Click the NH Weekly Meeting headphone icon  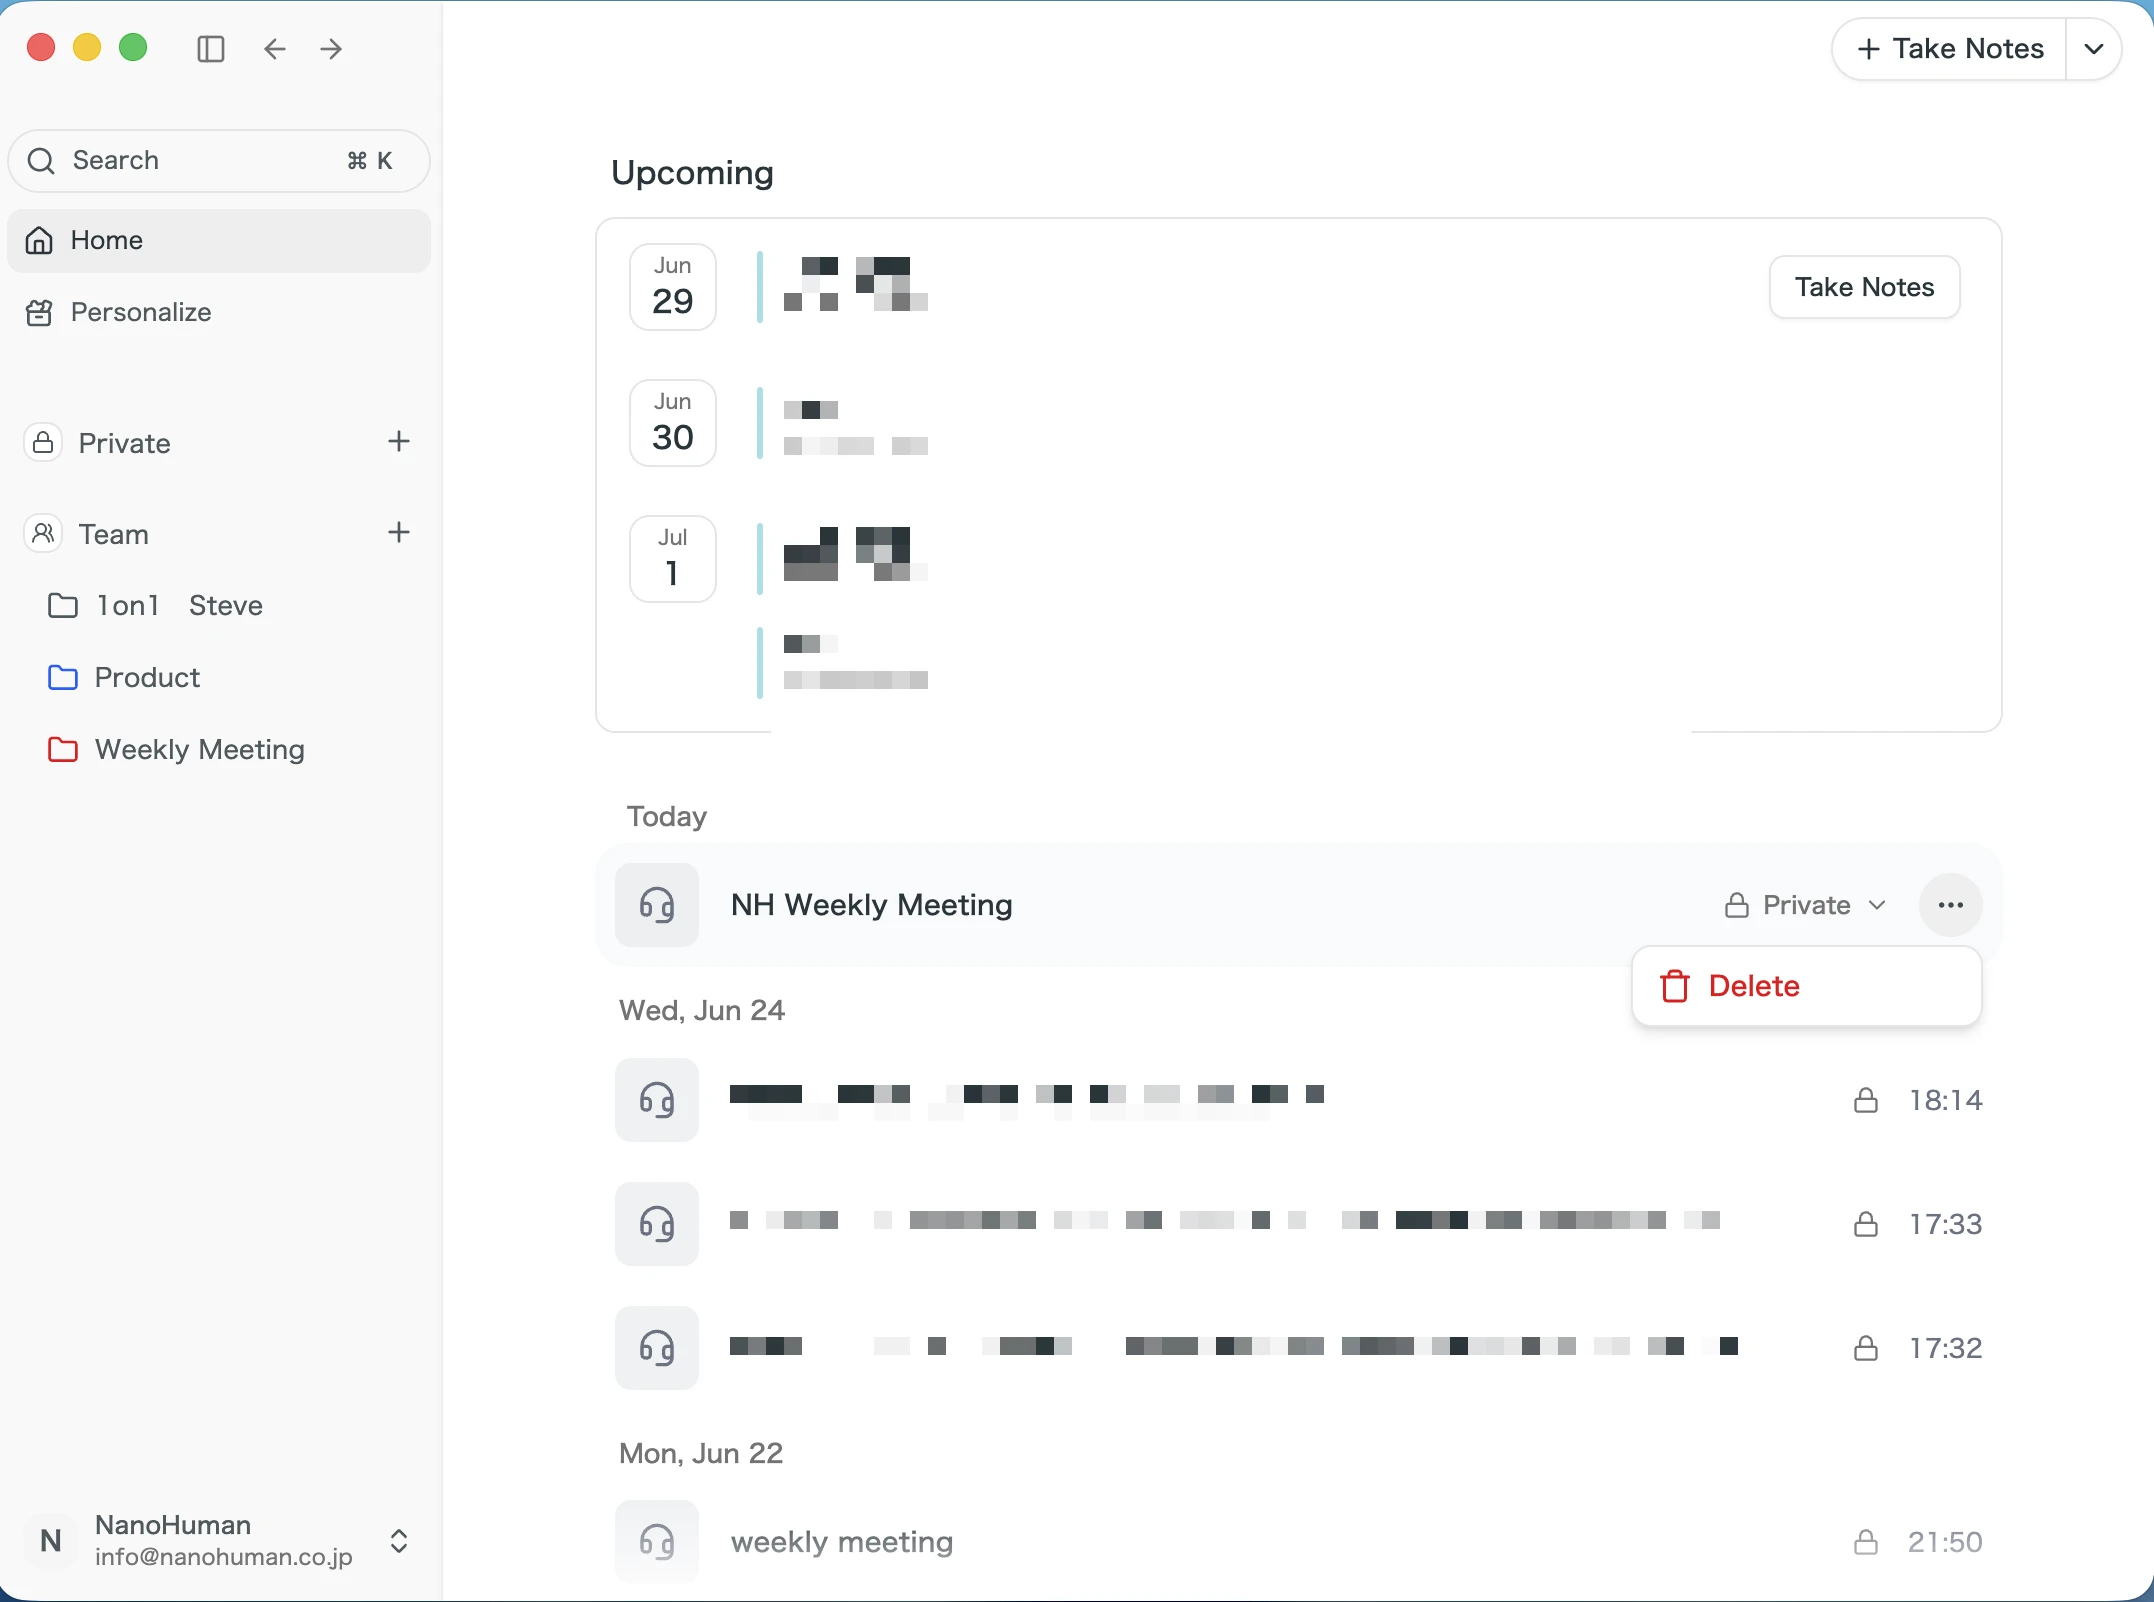(x=657, y=905)
